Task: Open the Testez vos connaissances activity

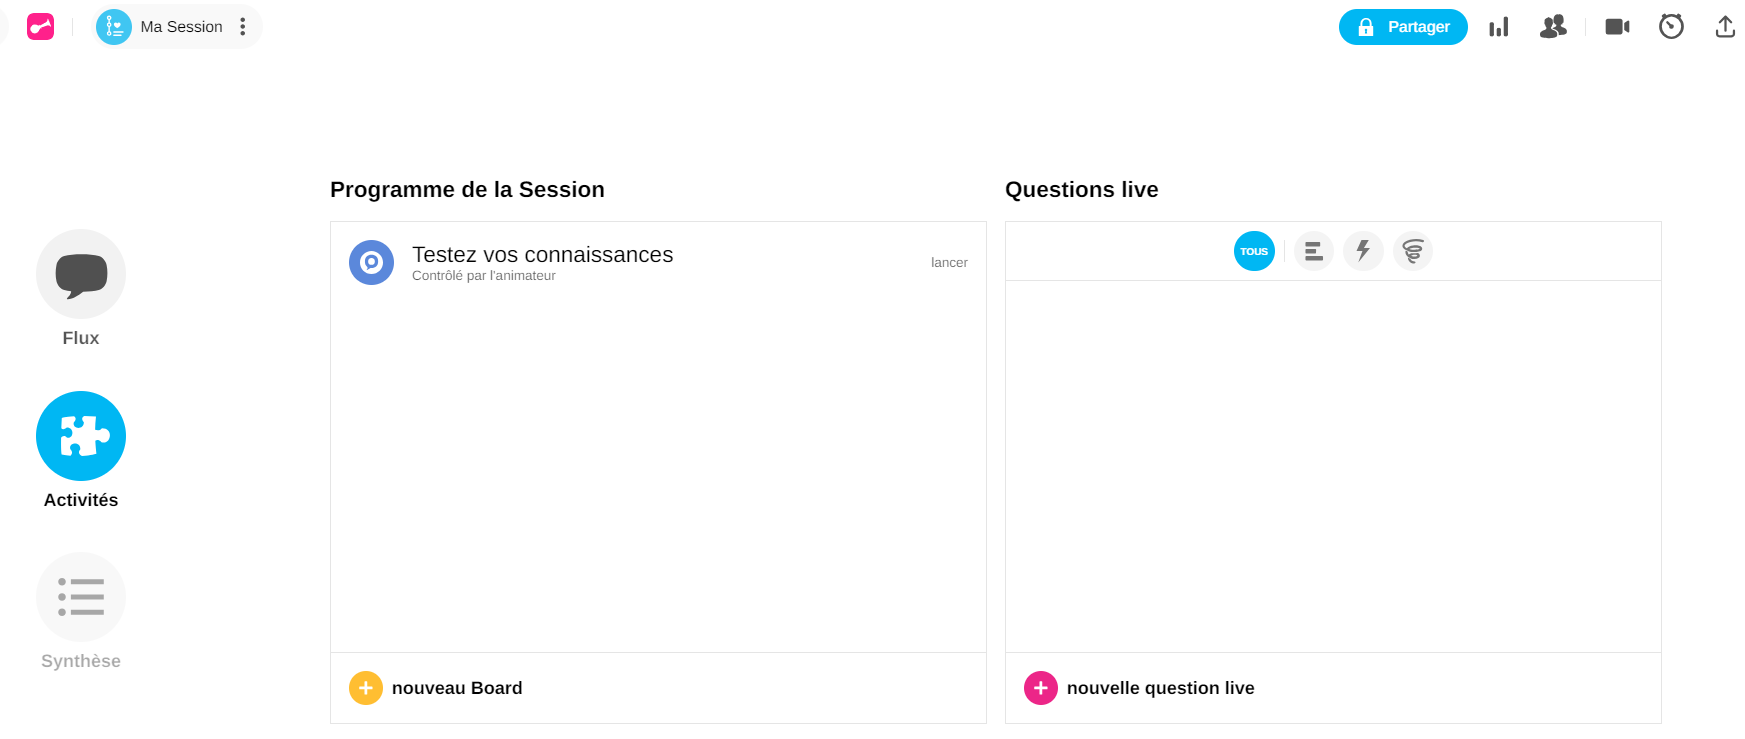Action: pyautogui.click(x=542, y=255)
